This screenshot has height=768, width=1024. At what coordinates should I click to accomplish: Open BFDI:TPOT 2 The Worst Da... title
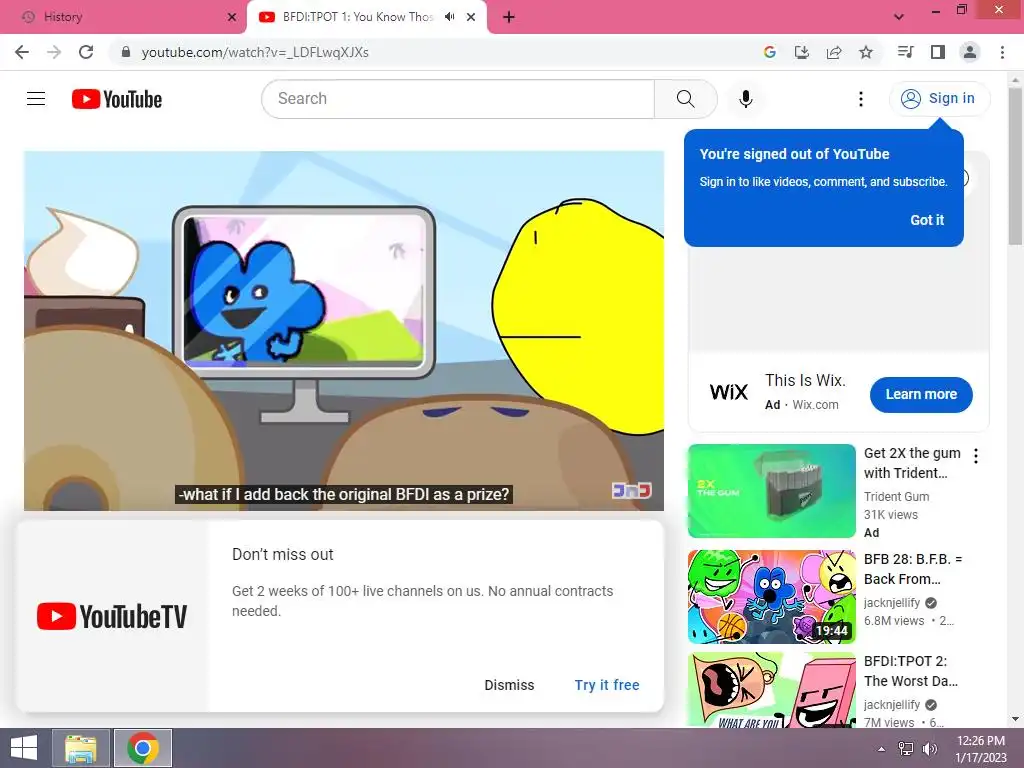click(x=910, y=671)
